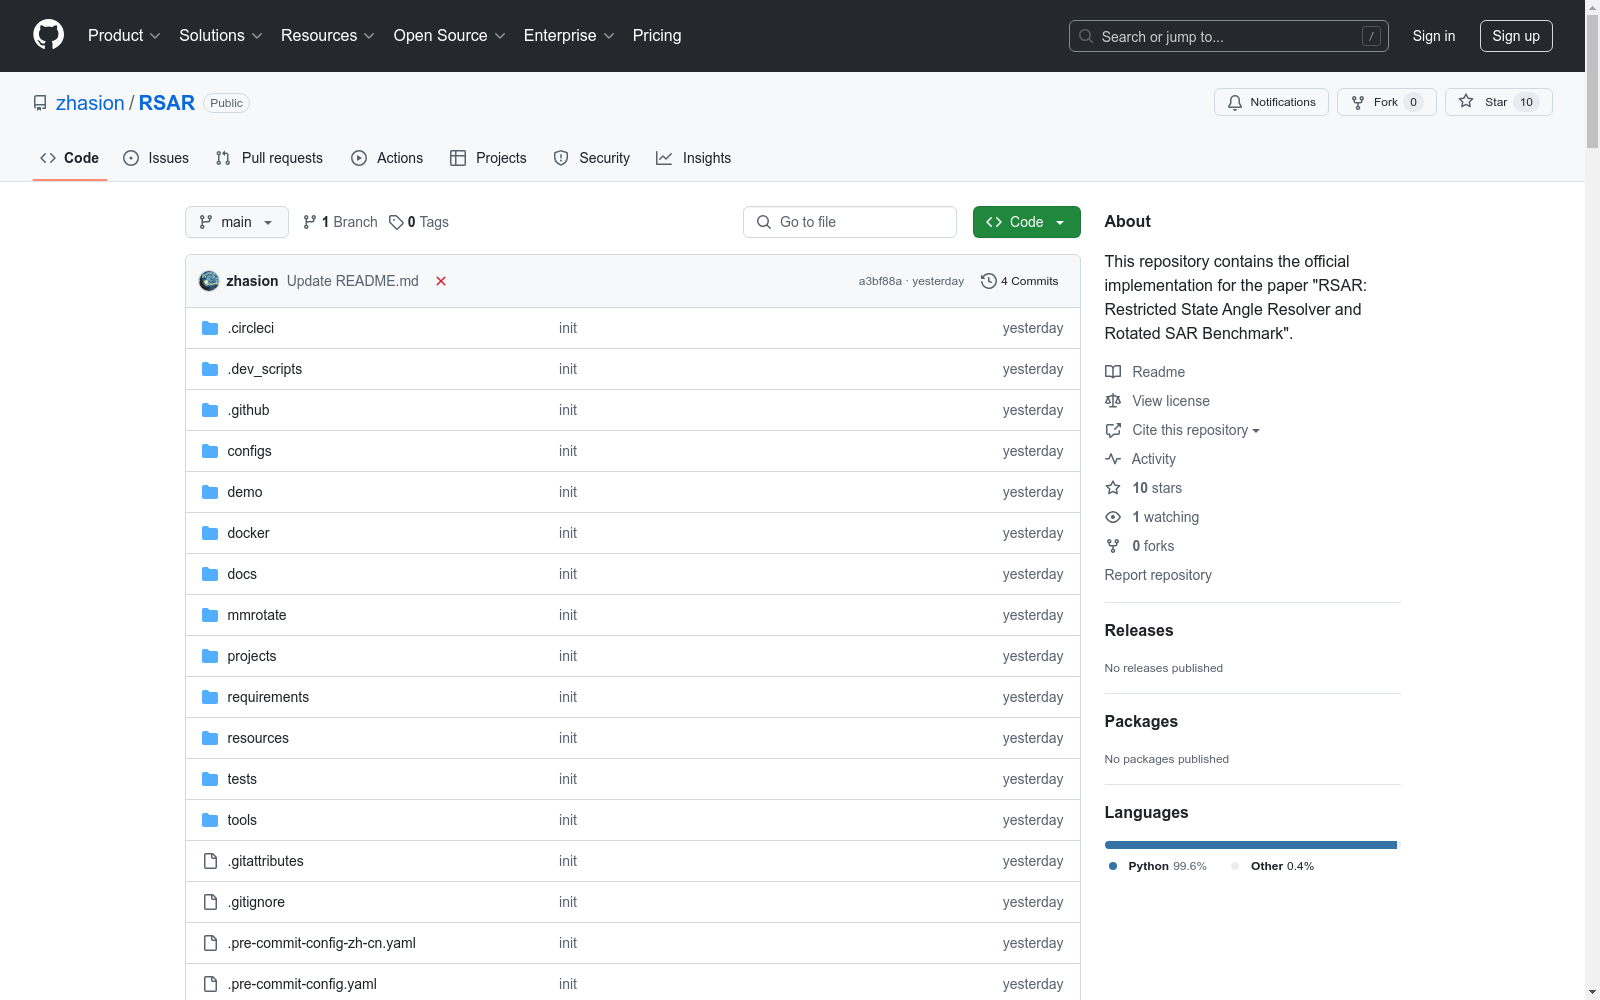Screen dimensions: 1600x1000
Task: Click the configs folder icon
Action: (210, 451)
